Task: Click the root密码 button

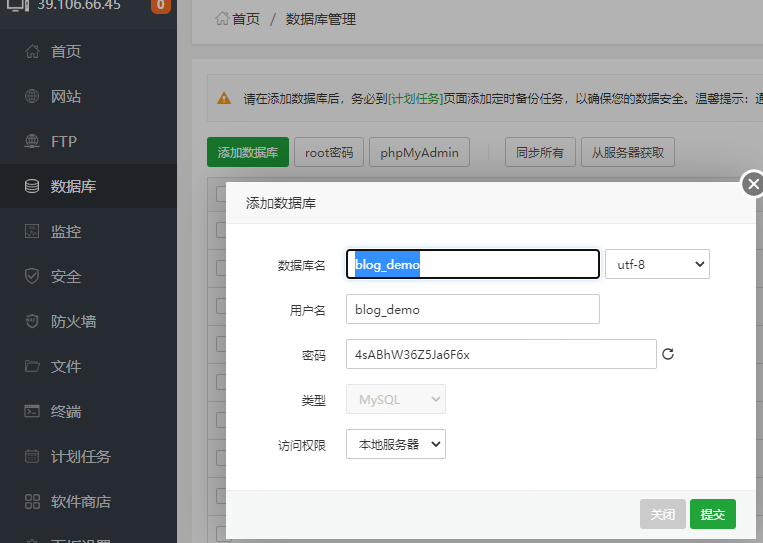Action: 329,152
